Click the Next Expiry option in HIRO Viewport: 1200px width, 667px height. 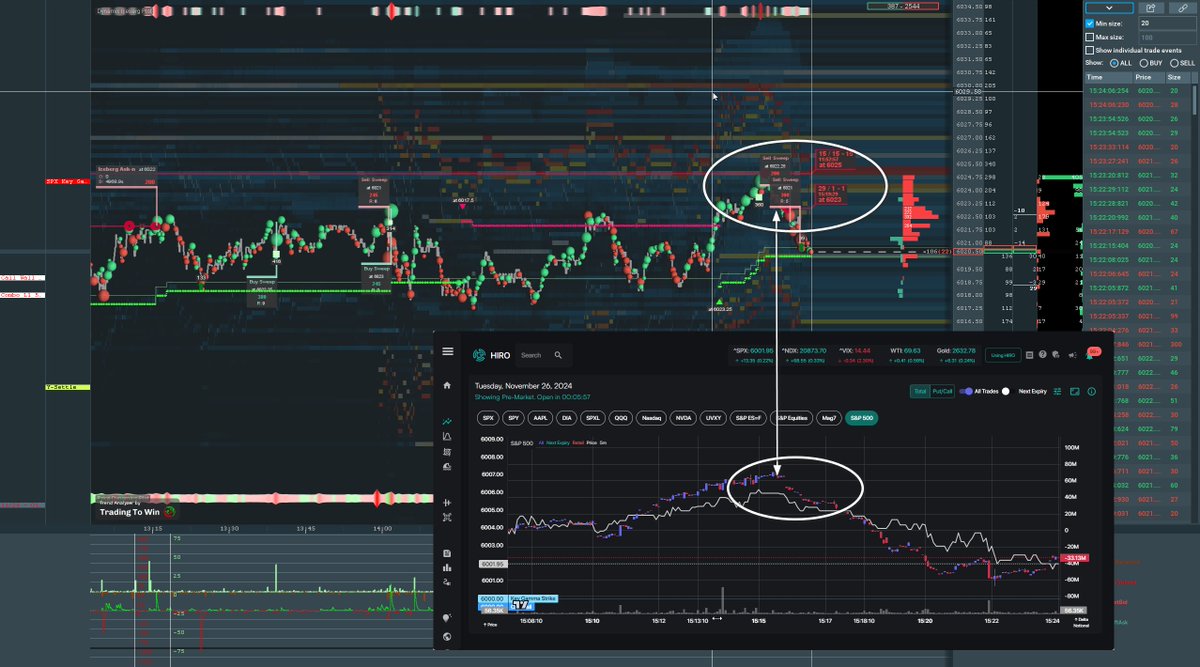(1033, 391)
